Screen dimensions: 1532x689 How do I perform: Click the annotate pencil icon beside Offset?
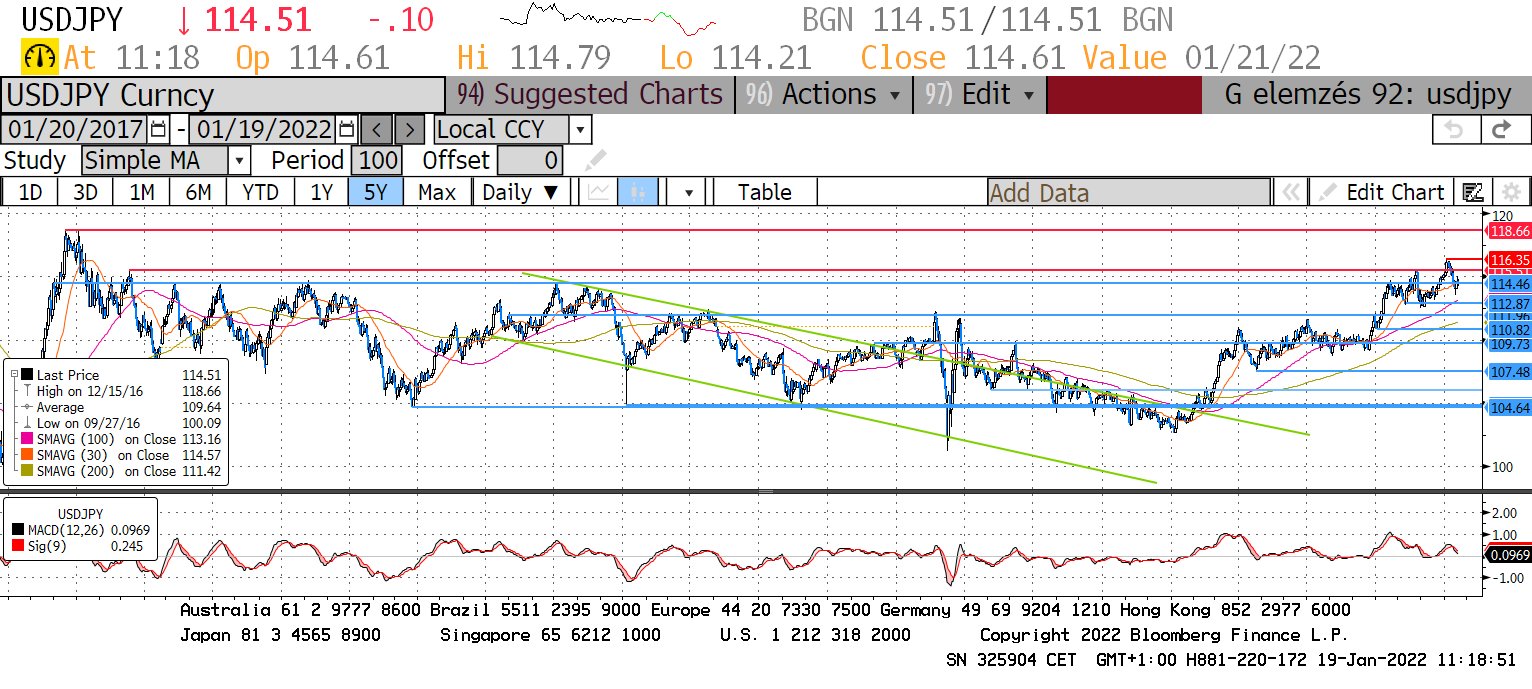(595, 160)
